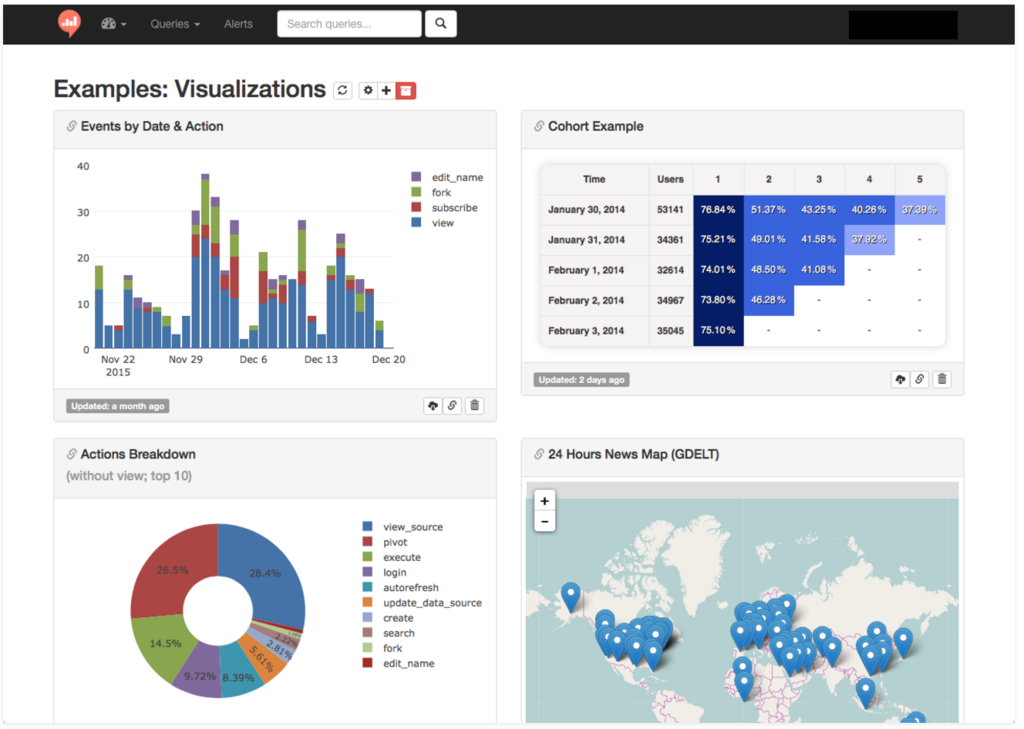Open the Queries dropdown menu

[175, 24]
